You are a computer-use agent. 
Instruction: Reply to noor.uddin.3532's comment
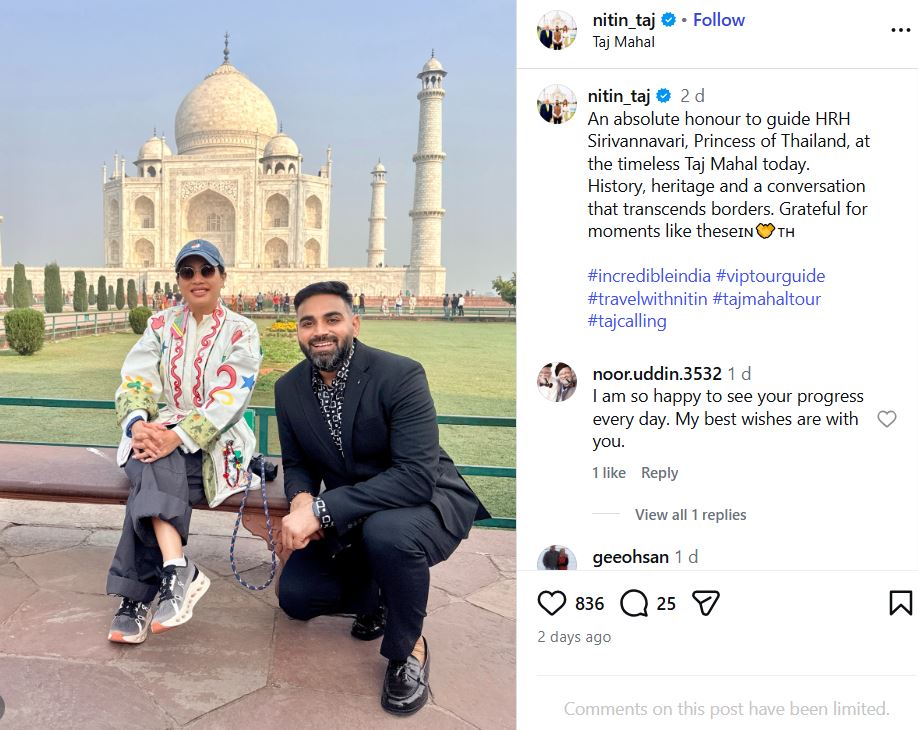point(659,473)
